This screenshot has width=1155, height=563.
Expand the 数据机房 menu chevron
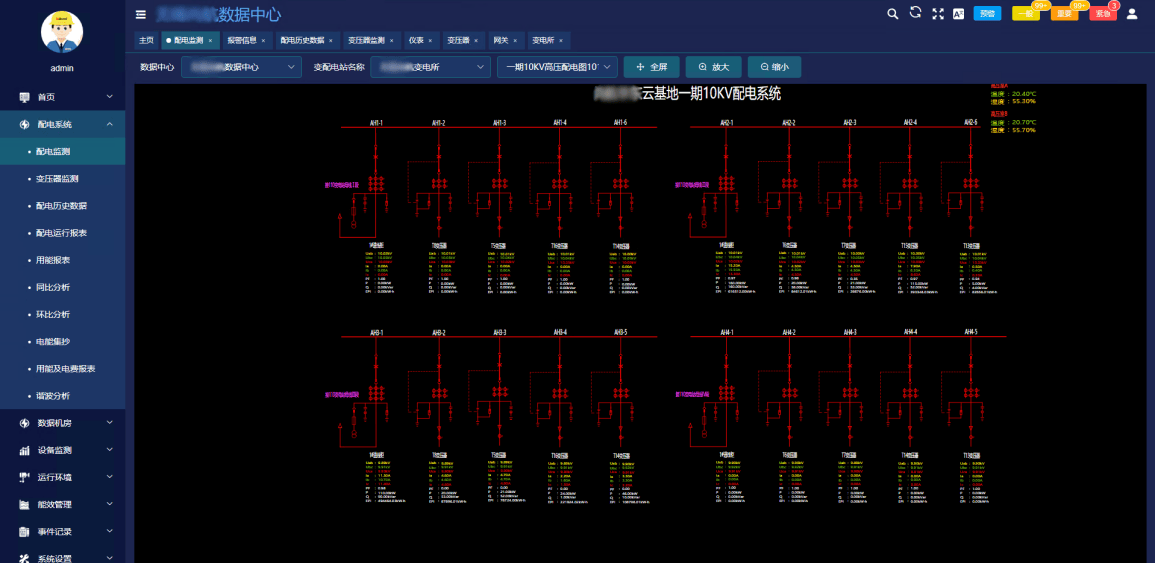point(110,423)
